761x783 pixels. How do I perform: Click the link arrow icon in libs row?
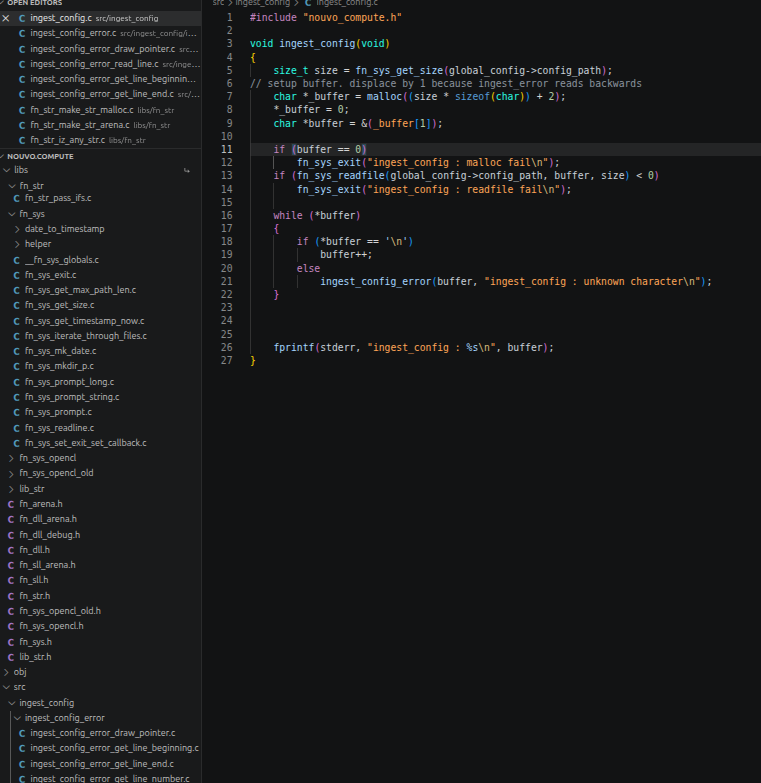coord(187,170)
